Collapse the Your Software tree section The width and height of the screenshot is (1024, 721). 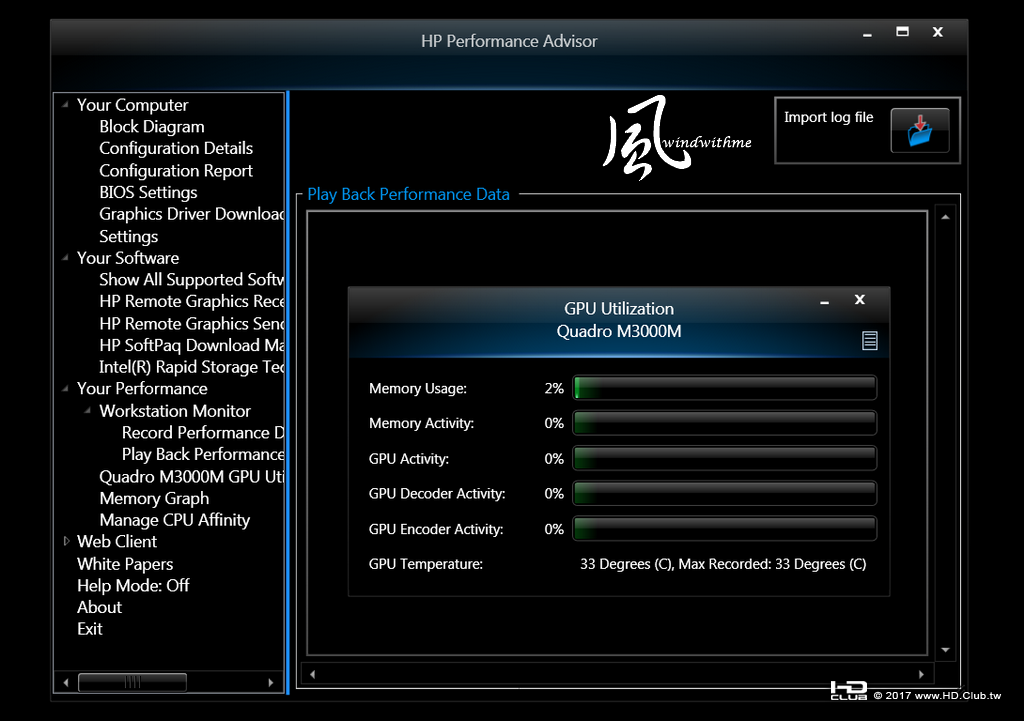(65, 257)
